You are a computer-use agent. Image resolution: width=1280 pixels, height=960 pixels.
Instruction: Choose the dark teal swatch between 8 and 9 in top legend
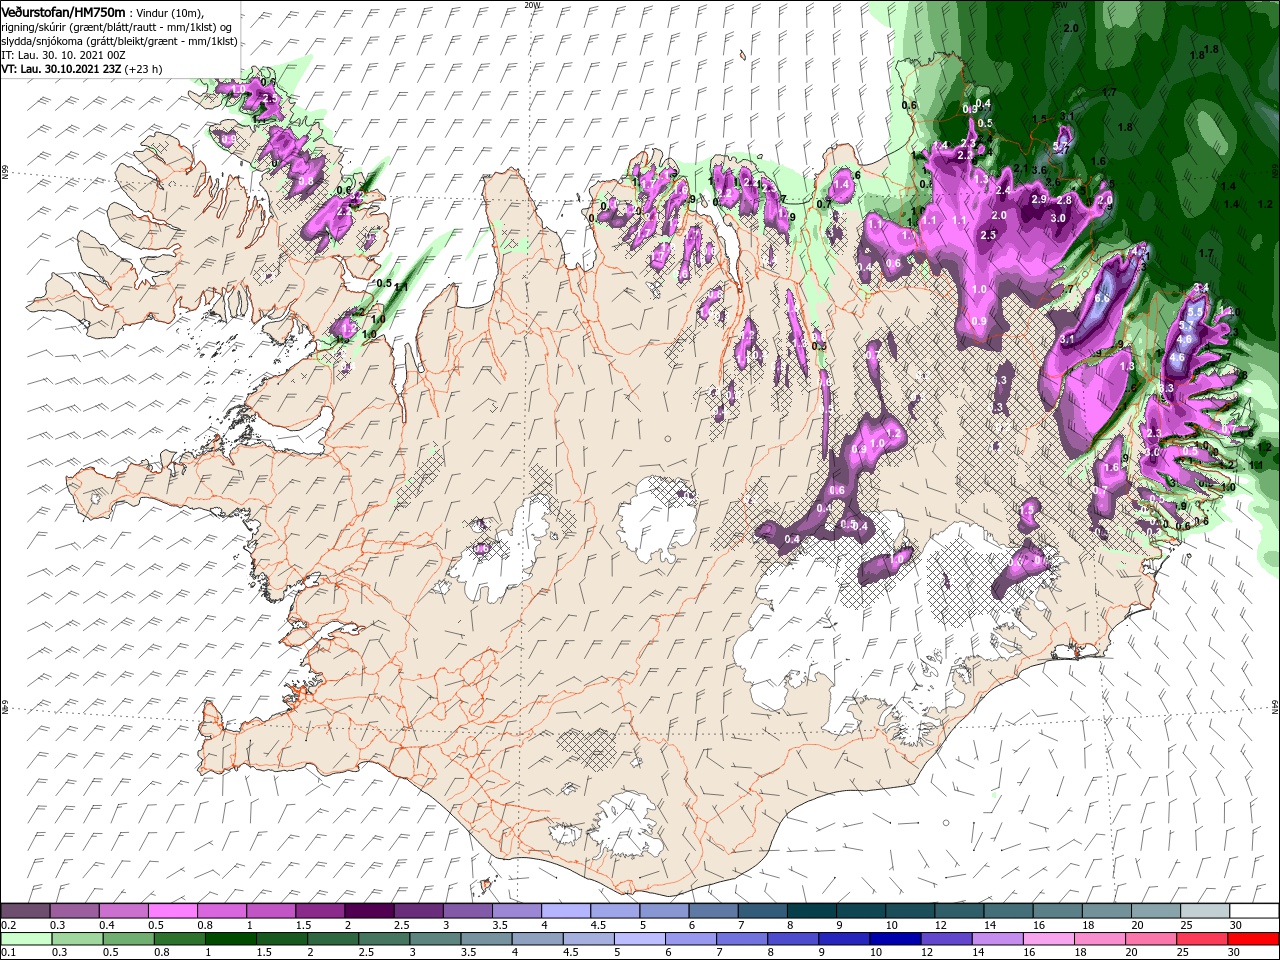[x=812, y=911]
